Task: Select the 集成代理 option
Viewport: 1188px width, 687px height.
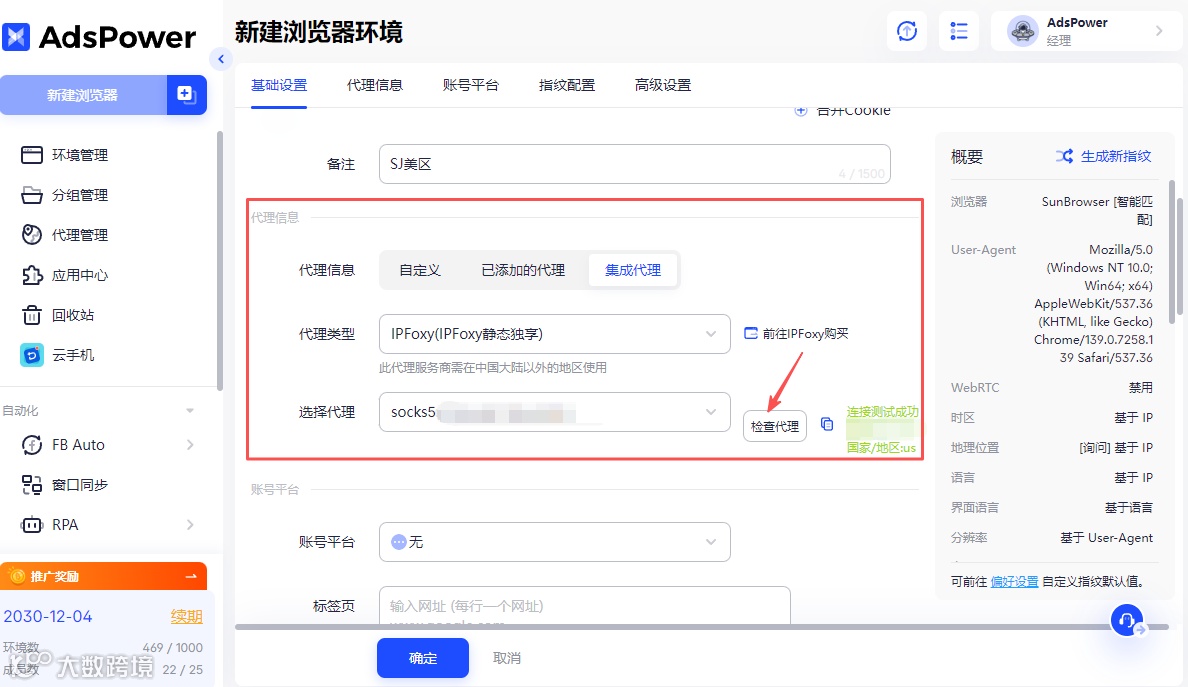Action: click(x=633, y=270)
